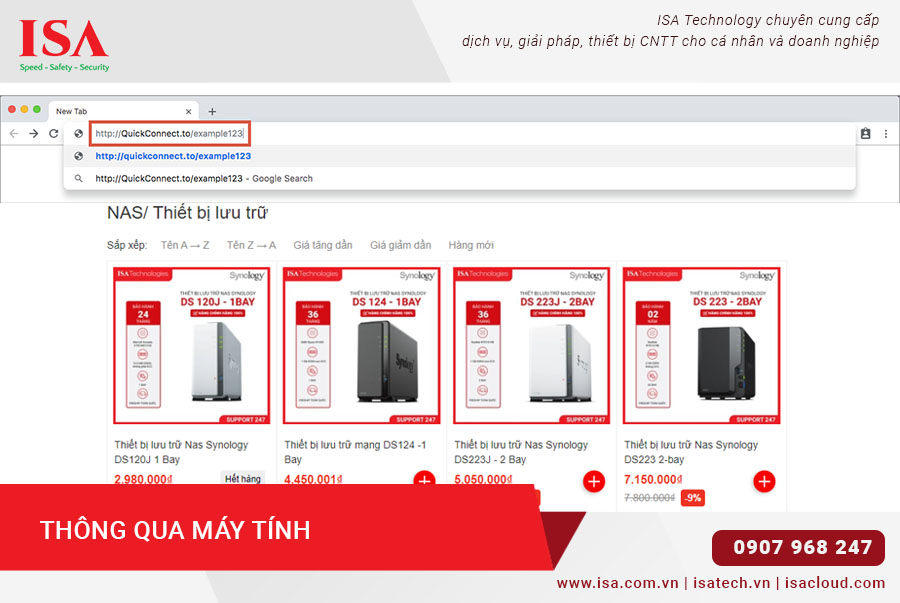Click the browser forward arrow

pyautogui.click(x=34, y=134)
